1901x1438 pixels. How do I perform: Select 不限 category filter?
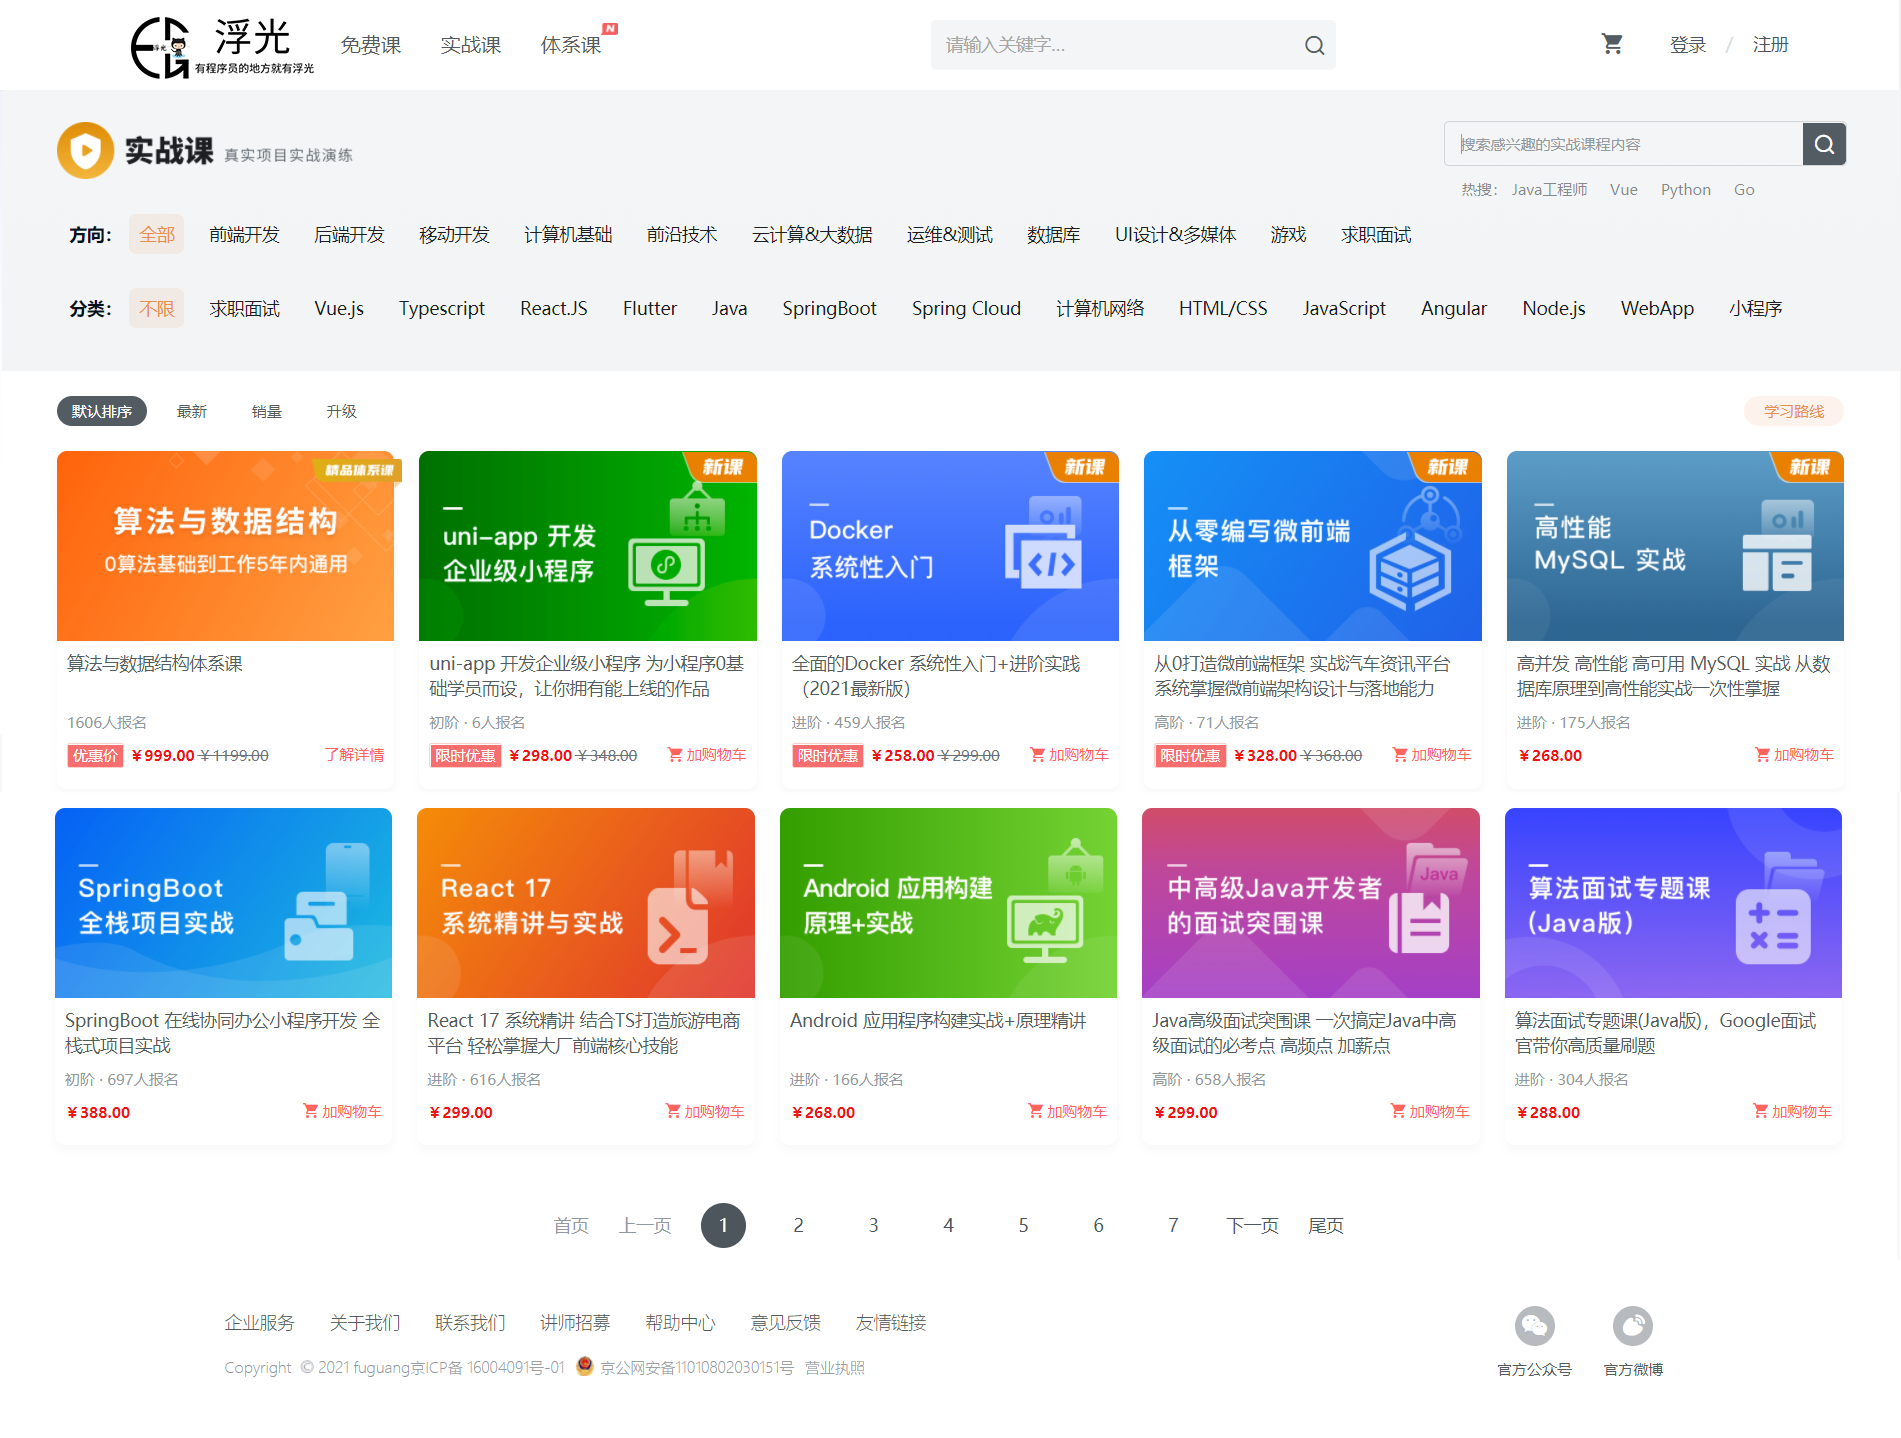coord(157,309)
